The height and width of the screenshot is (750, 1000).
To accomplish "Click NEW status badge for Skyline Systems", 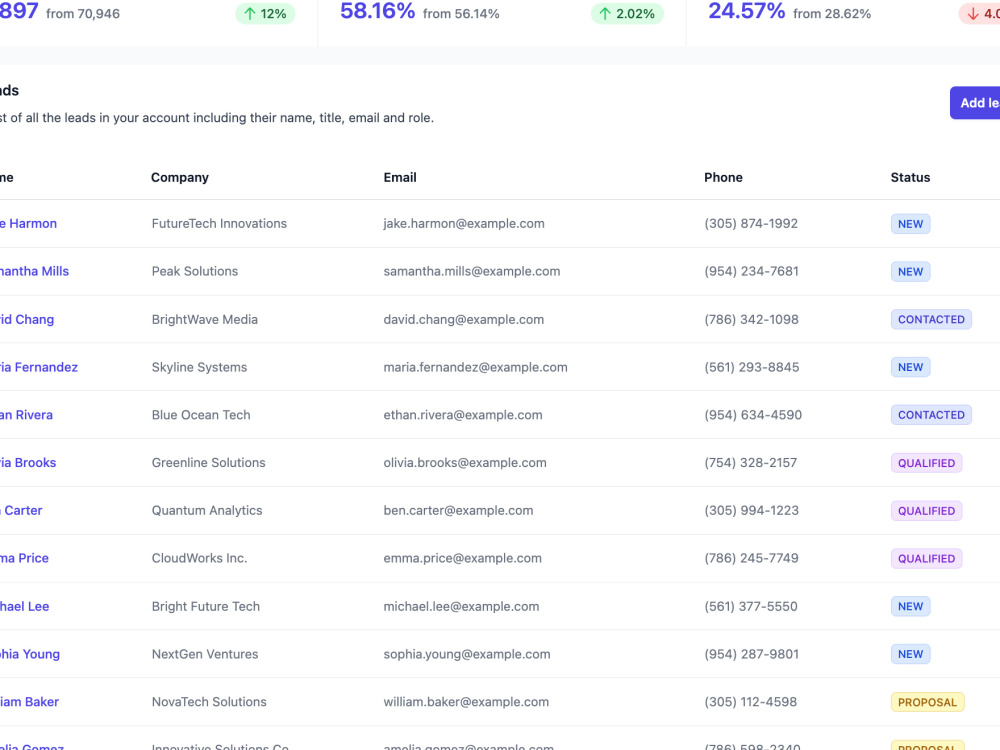I will pyautogui.click(x=910, y=367).
